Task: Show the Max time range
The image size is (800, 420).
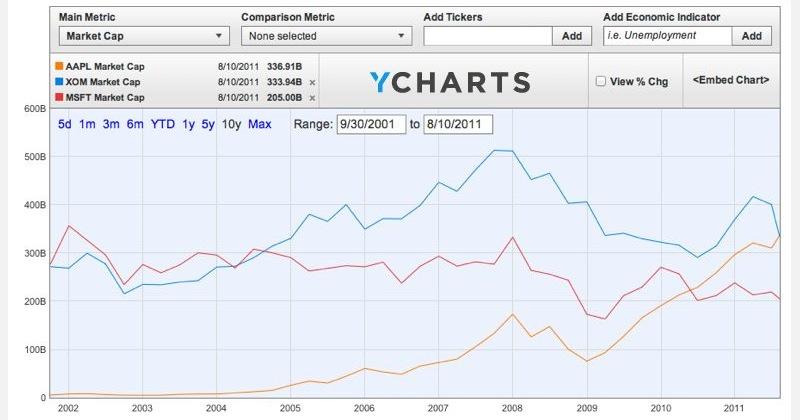Action: coord(260,124)
